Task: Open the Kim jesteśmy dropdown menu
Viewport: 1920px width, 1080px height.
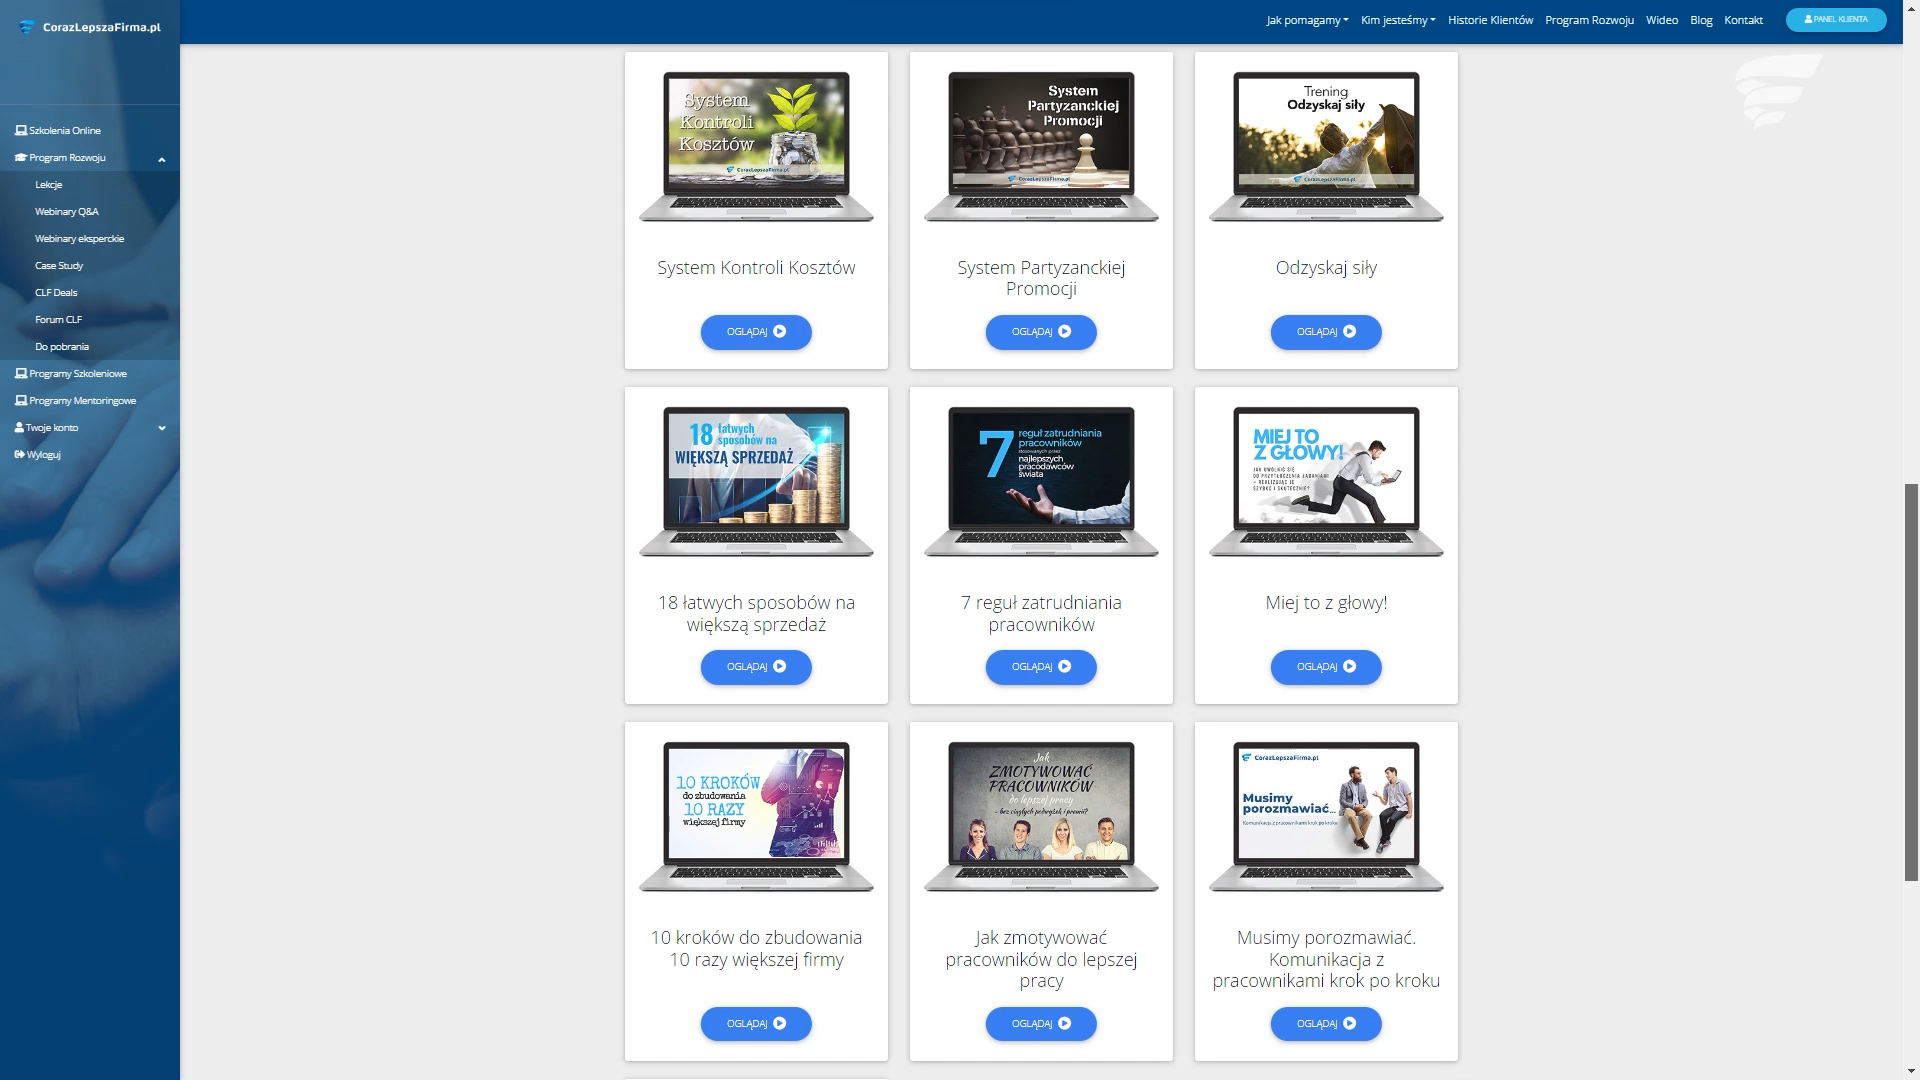Action: (x=1397, y=20)
